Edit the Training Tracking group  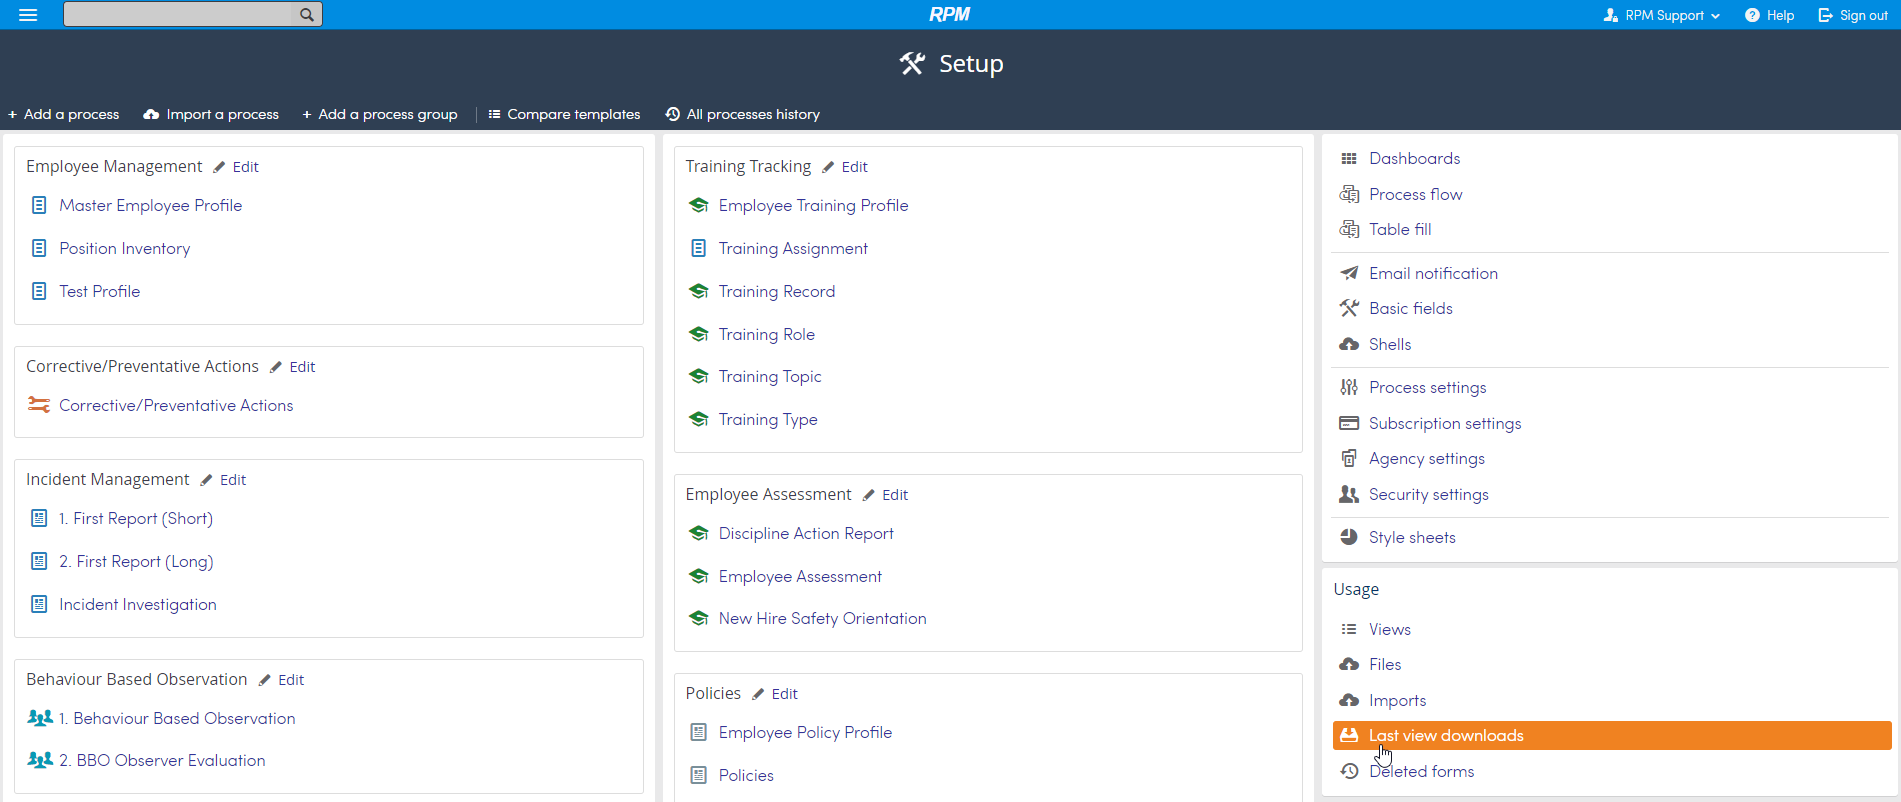pyautogui.click(x=845, y=167)
